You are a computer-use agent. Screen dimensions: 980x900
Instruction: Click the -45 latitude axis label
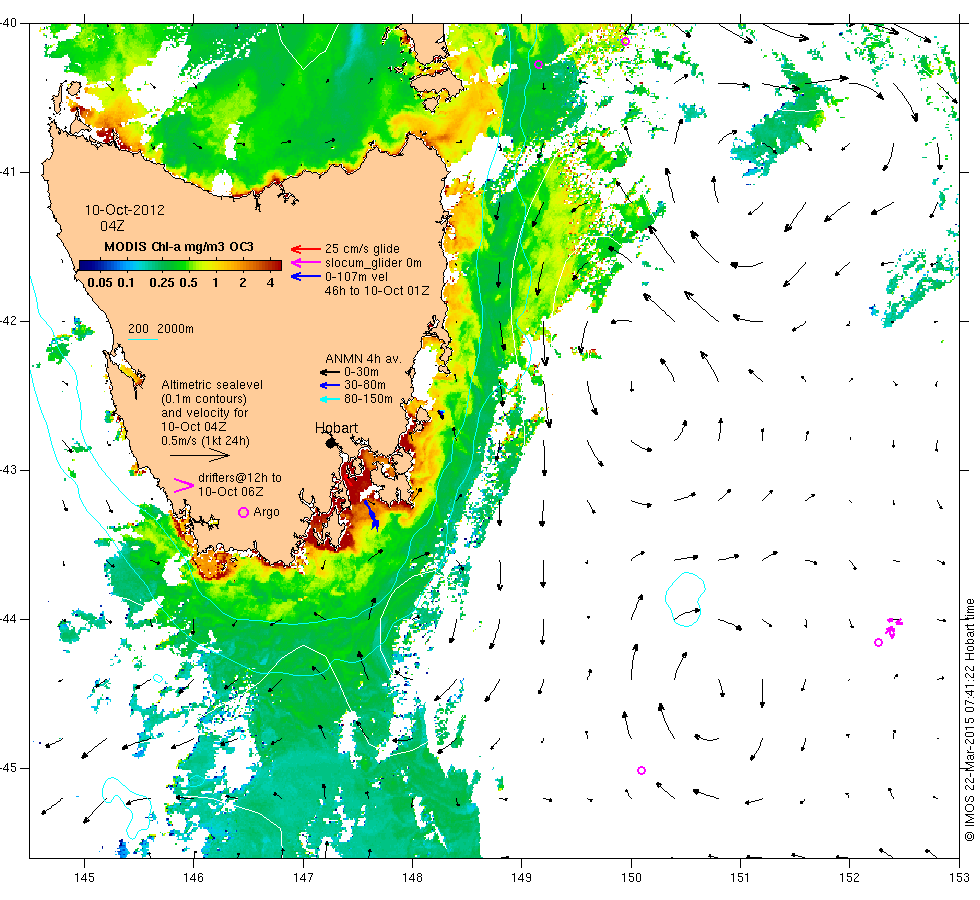(x=9, y=768)
